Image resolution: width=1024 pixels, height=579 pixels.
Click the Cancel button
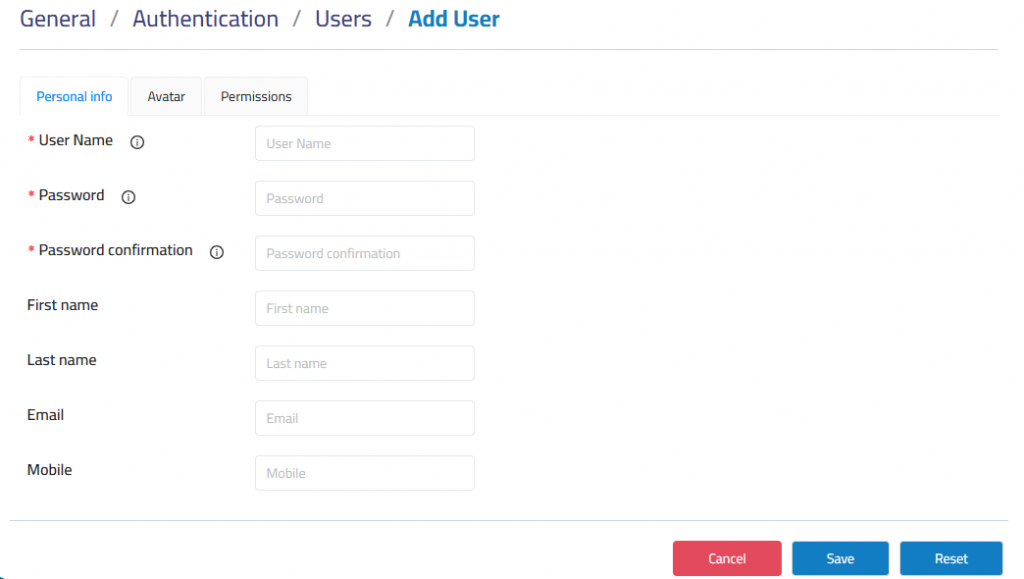coord(727,558)
